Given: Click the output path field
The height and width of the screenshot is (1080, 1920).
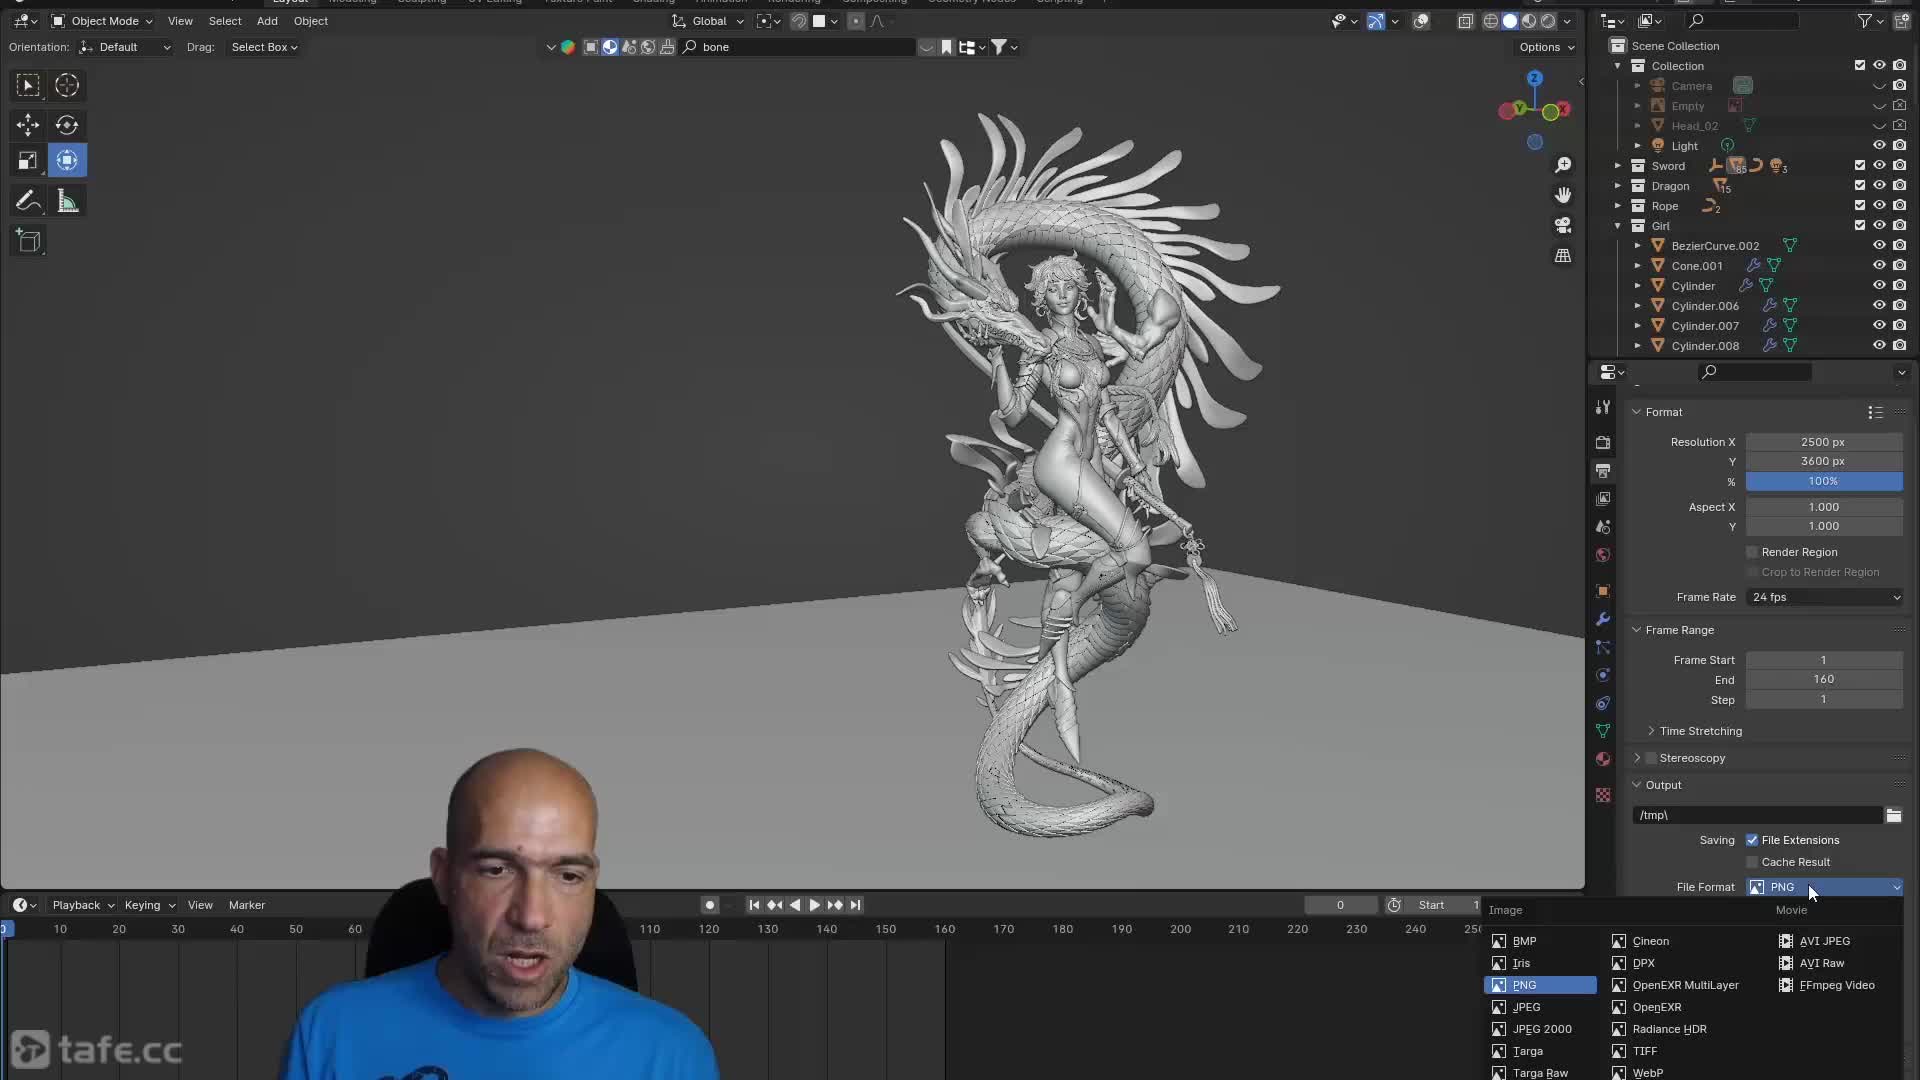Looking at the screenshot, I should (x=1757, y=815).
